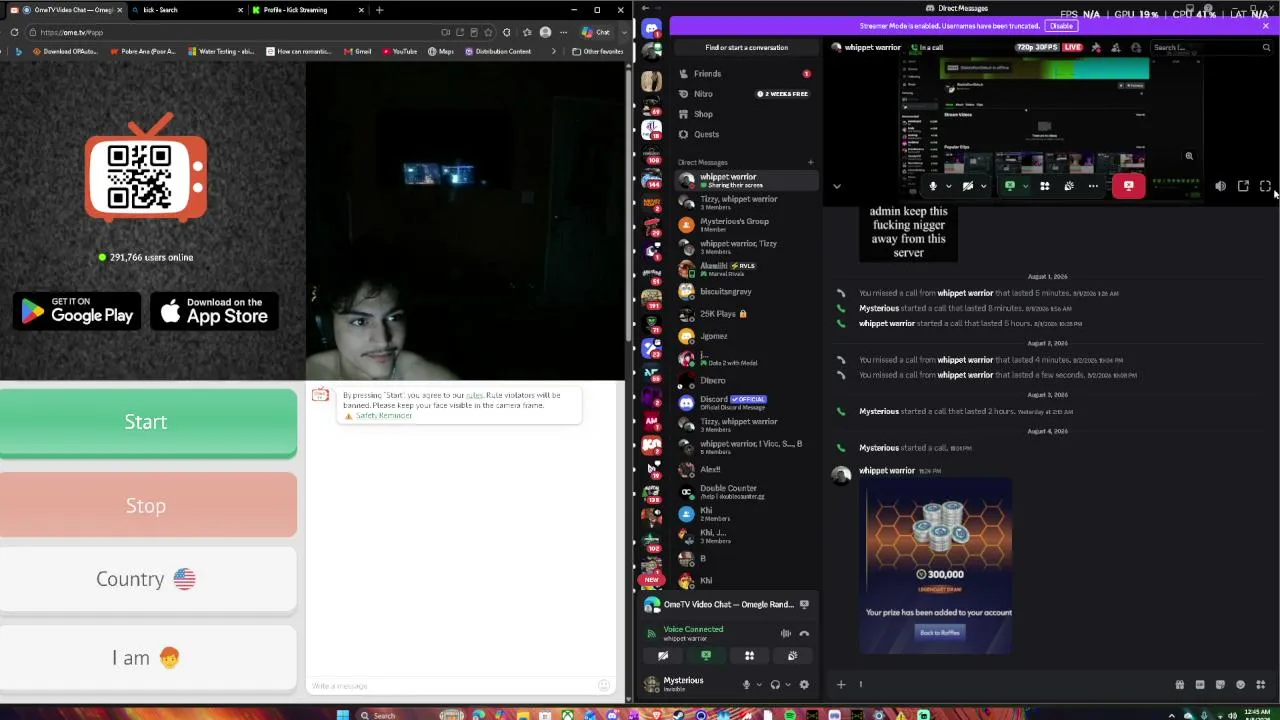Expand the bookmarks bar overflow chevron
Image resolution: width=1280 pixels, height=720 pixels.
coord(553,51)
